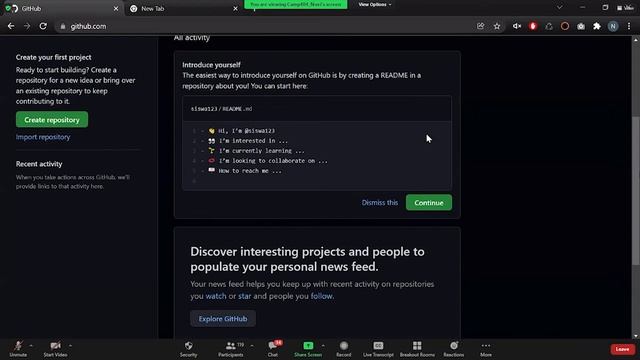640x360 pixels.
Task: Click the README.md file path text
Action: click(x=222, y=109)
